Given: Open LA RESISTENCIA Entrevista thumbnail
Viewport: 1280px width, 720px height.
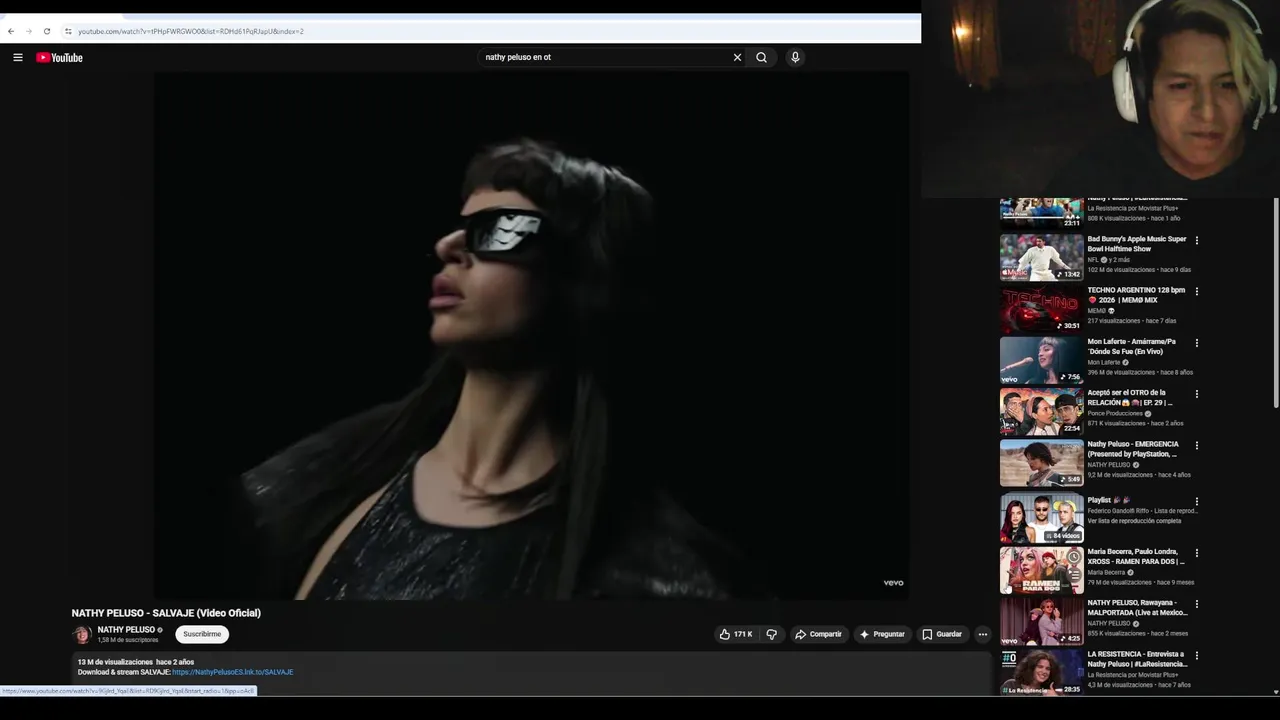Looking at the screenshot, I should point(1041,672).
